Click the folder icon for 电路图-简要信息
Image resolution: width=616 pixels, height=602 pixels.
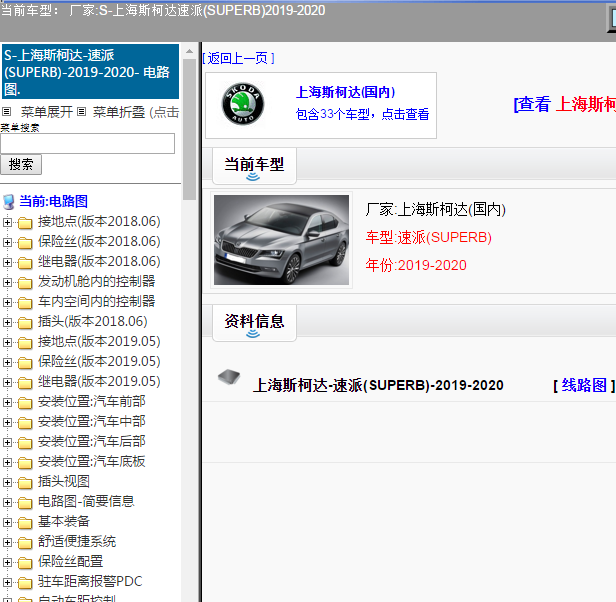point(25,503)
